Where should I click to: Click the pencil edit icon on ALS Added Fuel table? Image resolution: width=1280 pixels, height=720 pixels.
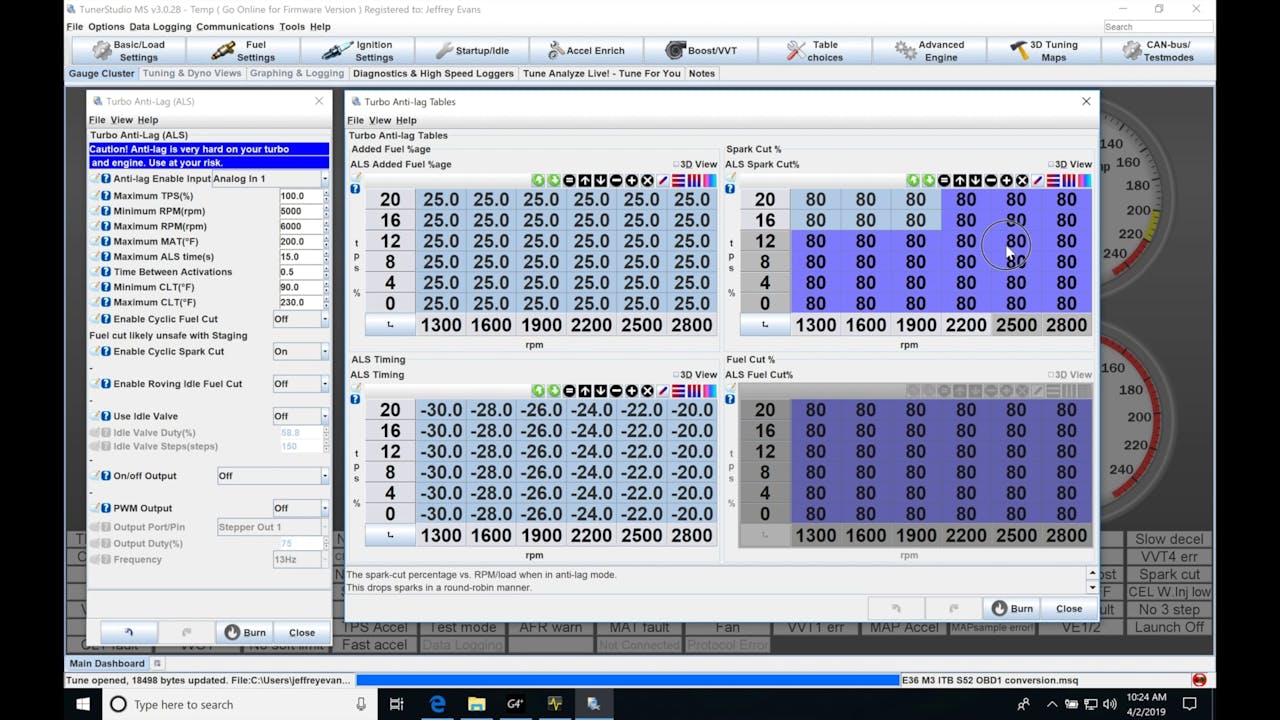pos(663,181)
